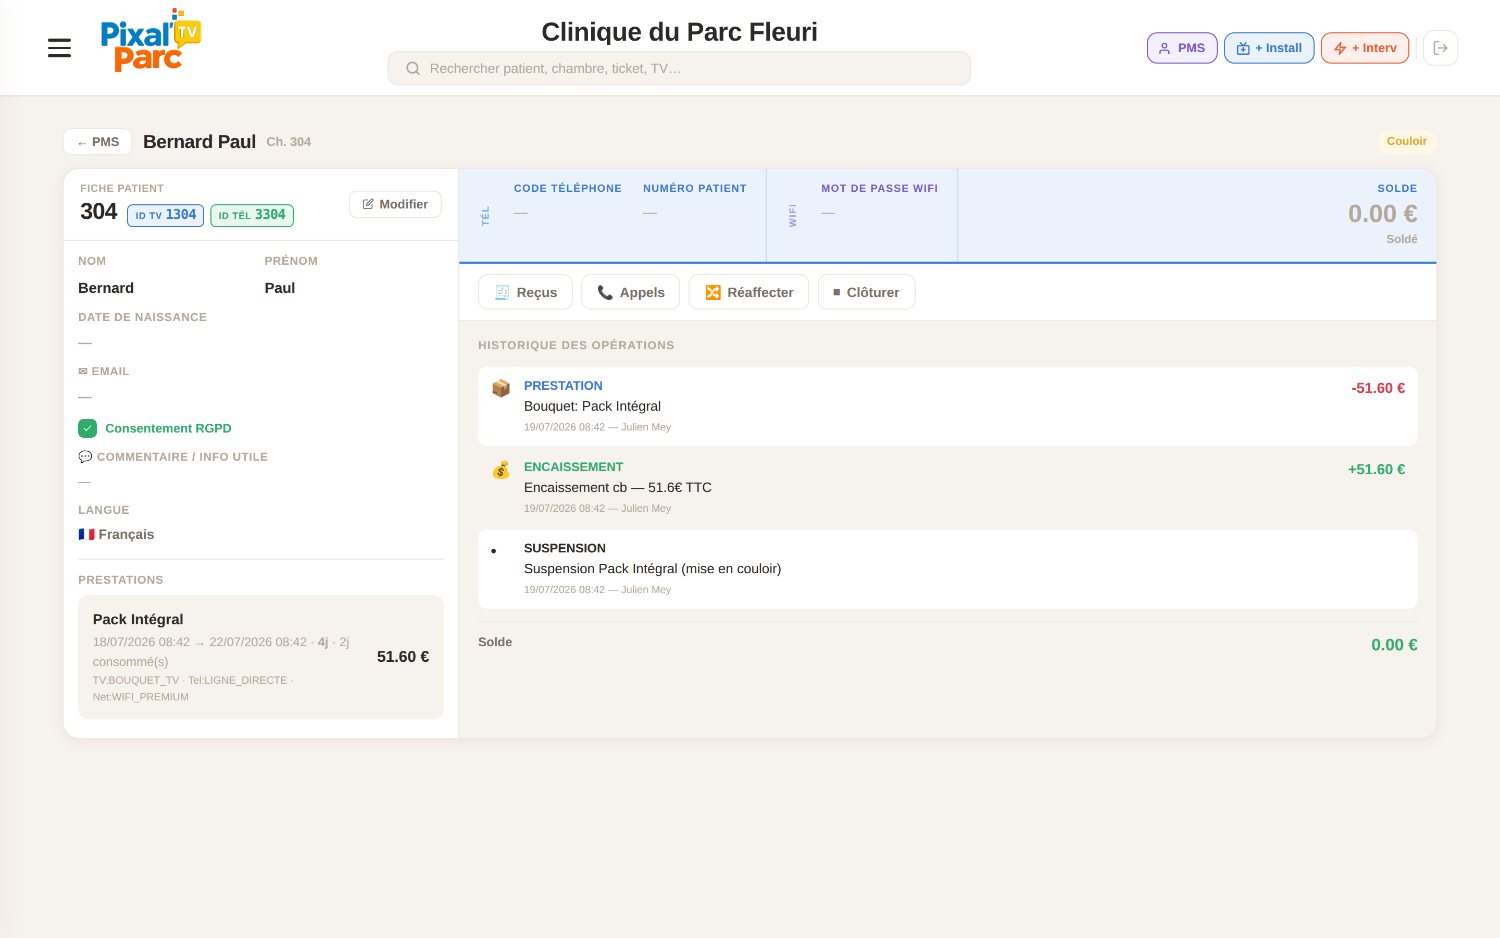Click the -51.60 € amount
The height and width of the screenshot is (938, 1500).
(1378, 388)
